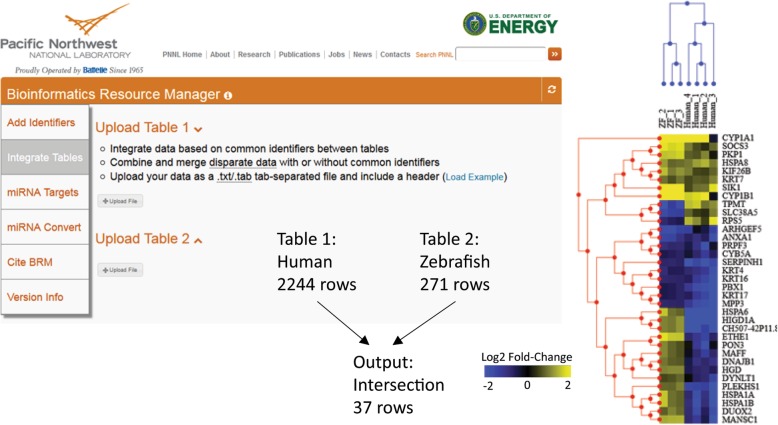Click the Pacific Northwest National Laboratory logo
The image size is (778, 425).
[72, 39]
